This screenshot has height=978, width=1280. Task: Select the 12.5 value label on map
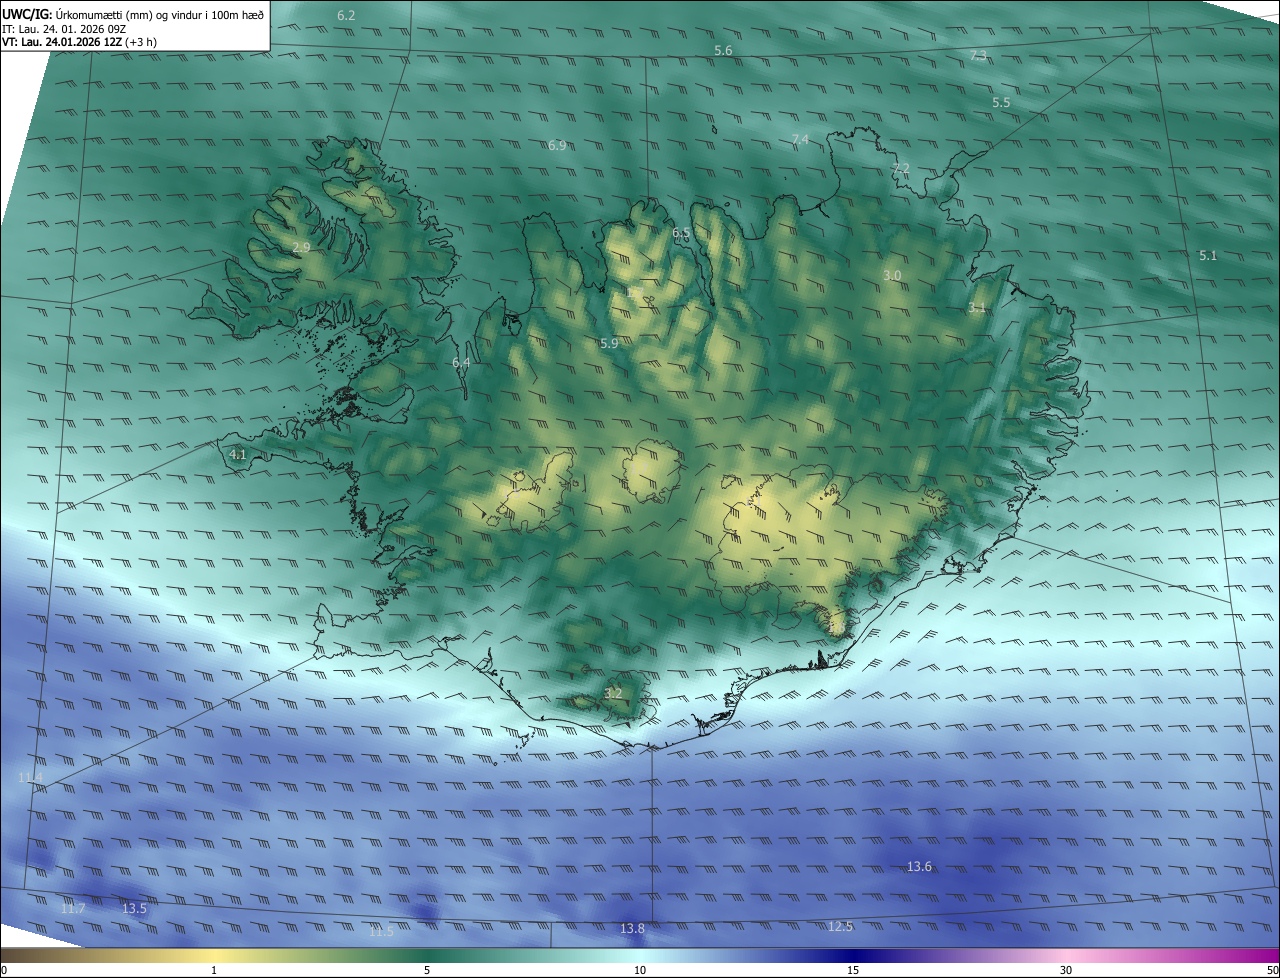click(x=840, y=927)
